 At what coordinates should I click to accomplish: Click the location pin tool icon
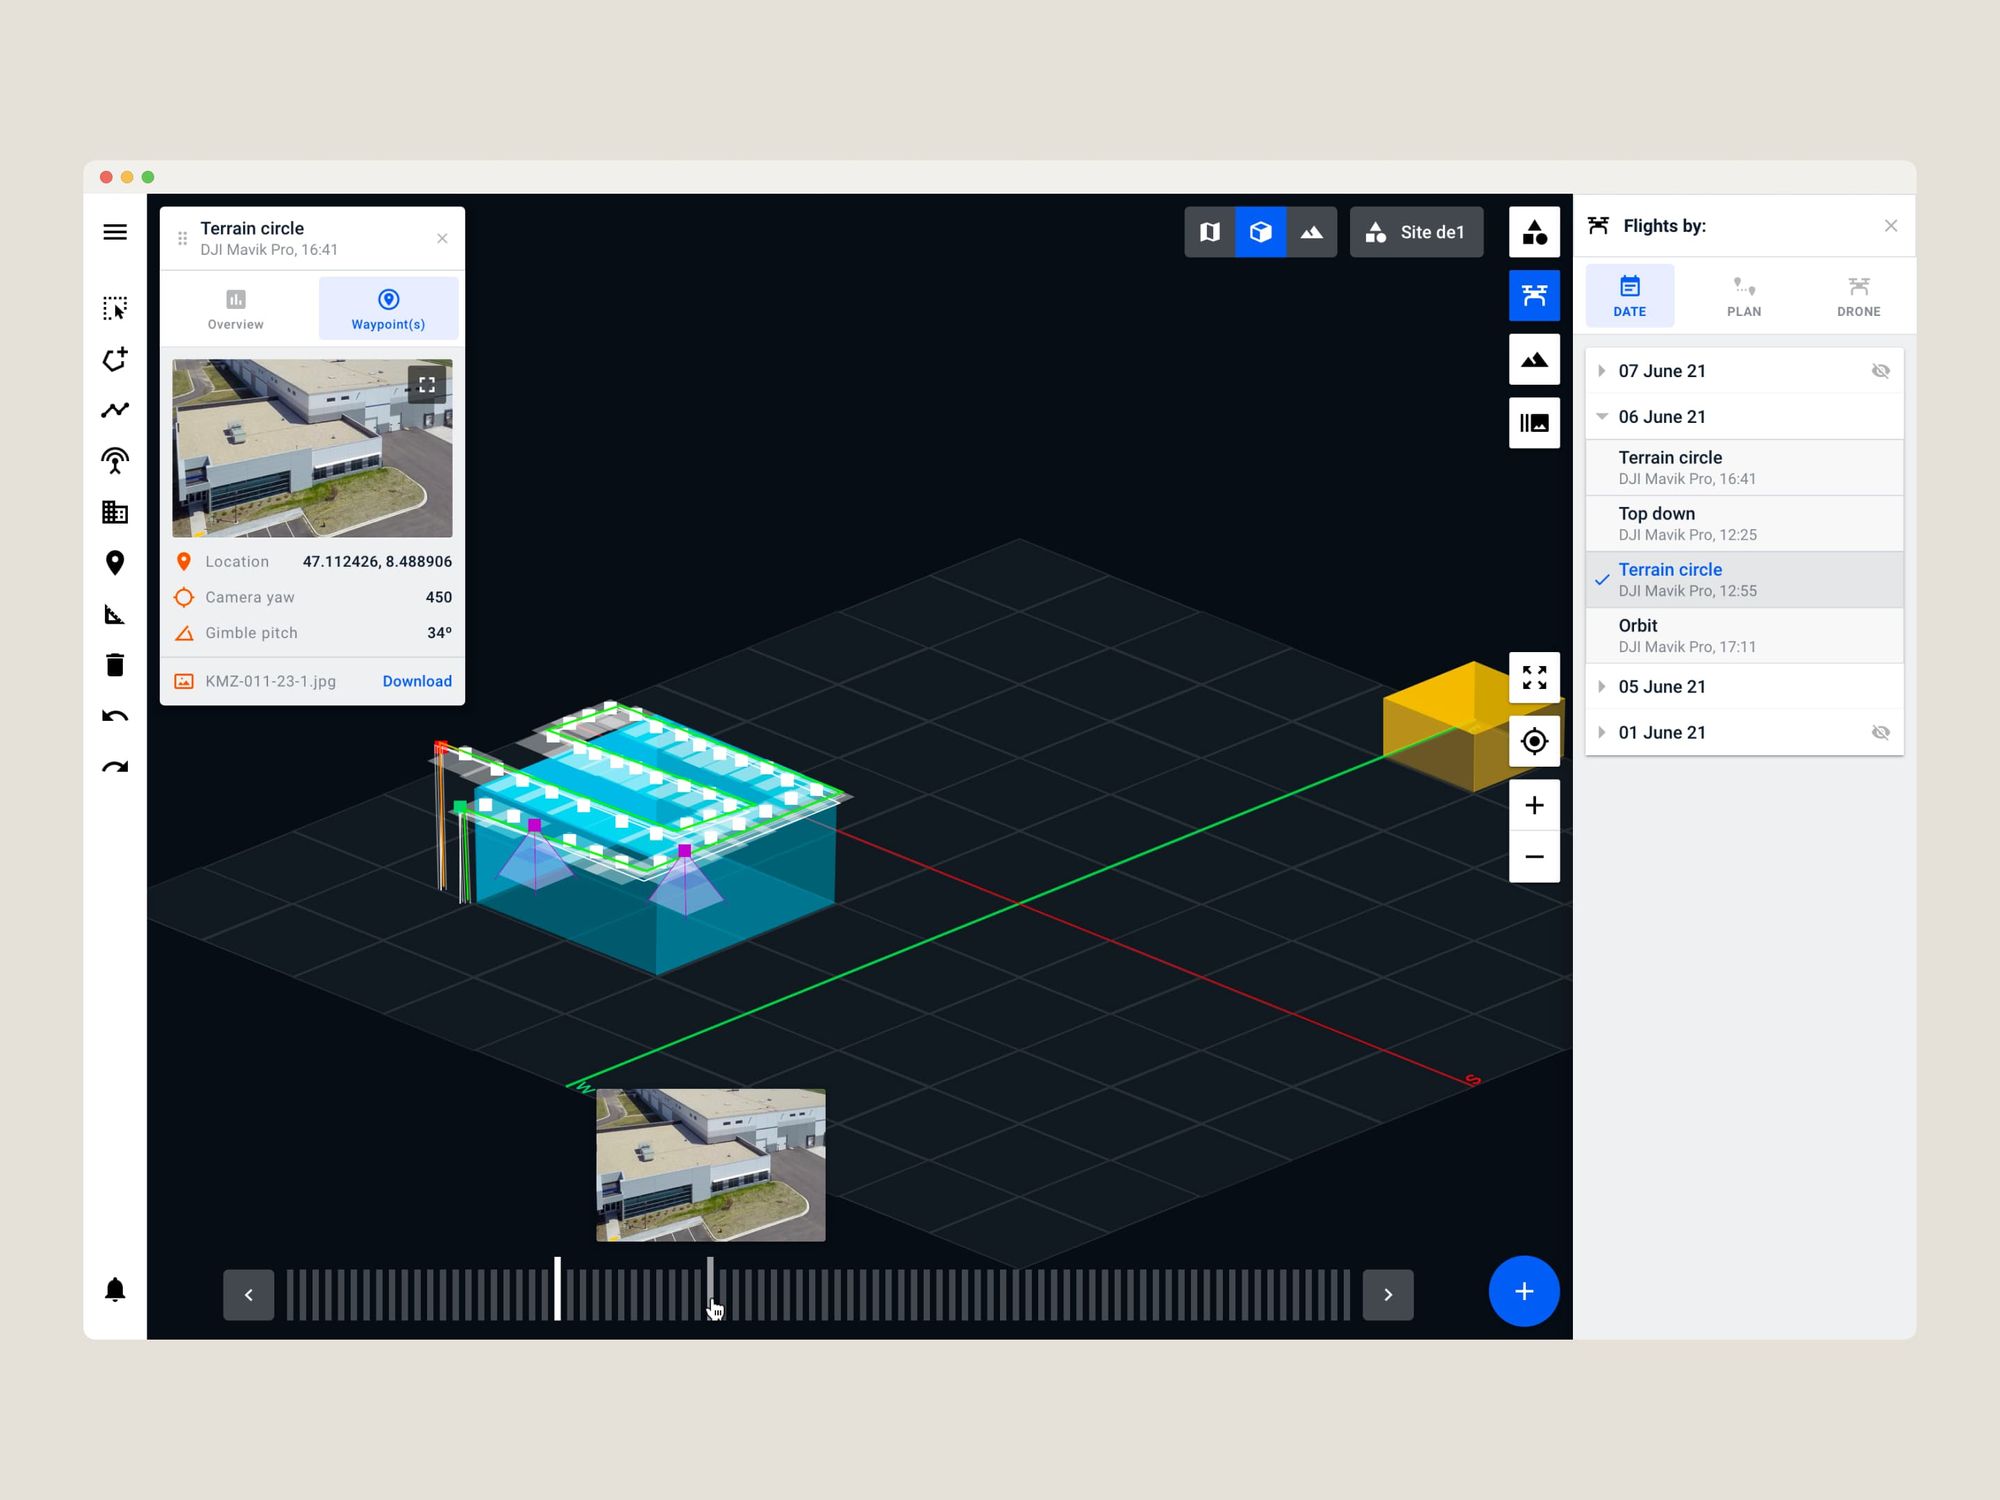coord(115,563)
